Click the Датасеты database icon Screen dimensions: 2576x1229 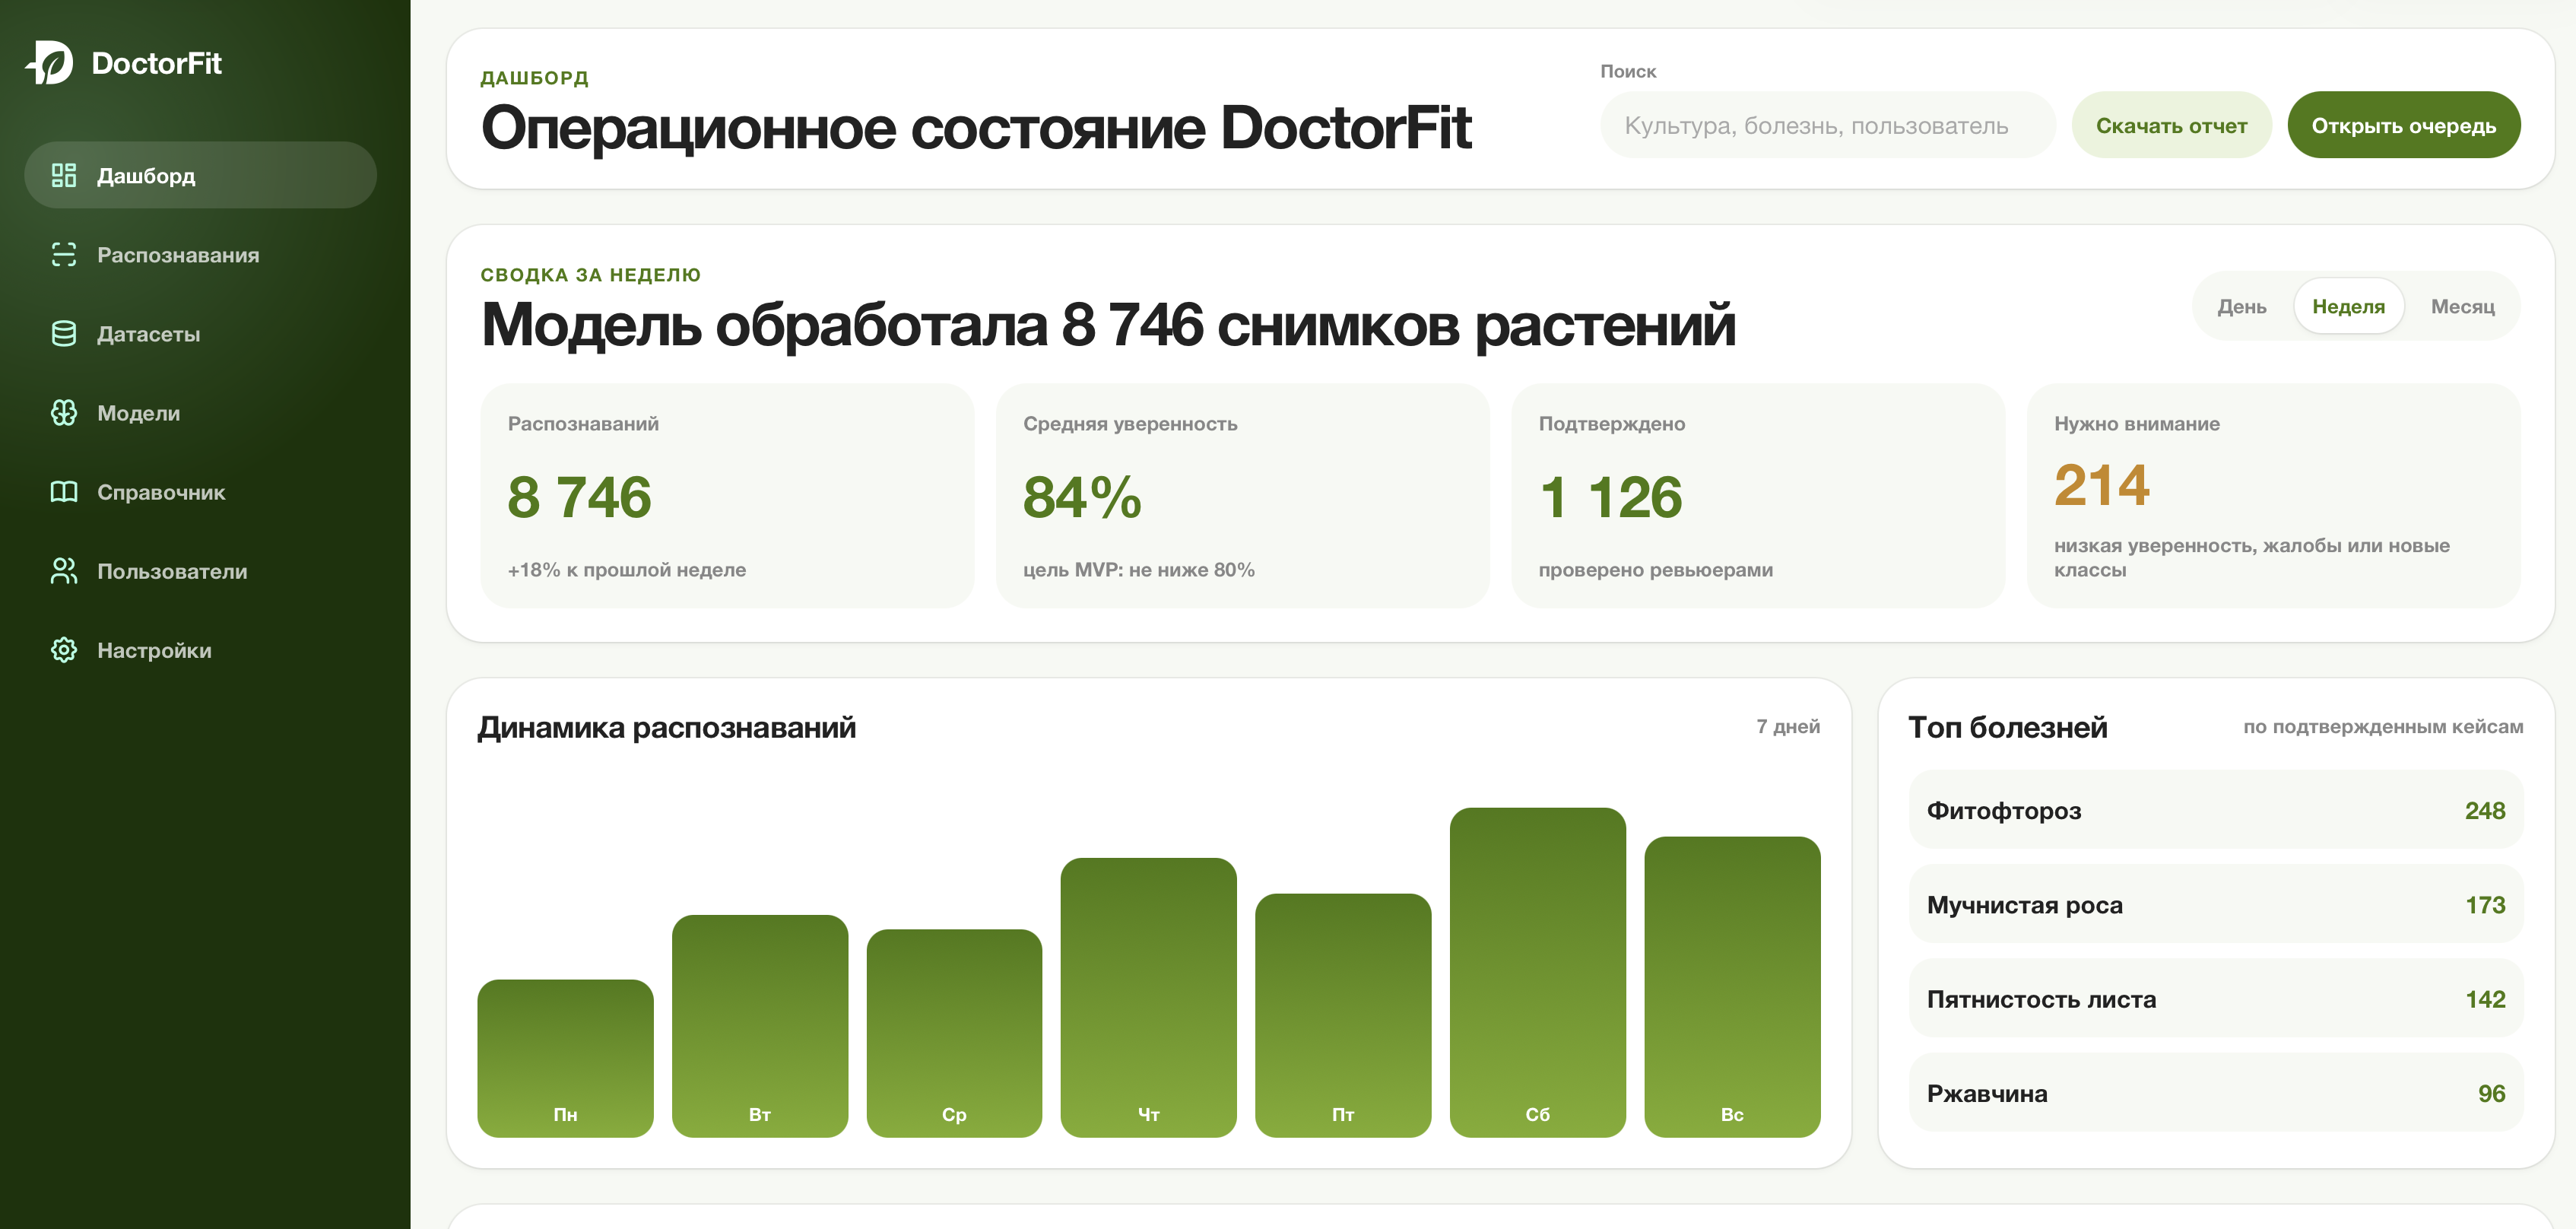click(x=64, y=333)
